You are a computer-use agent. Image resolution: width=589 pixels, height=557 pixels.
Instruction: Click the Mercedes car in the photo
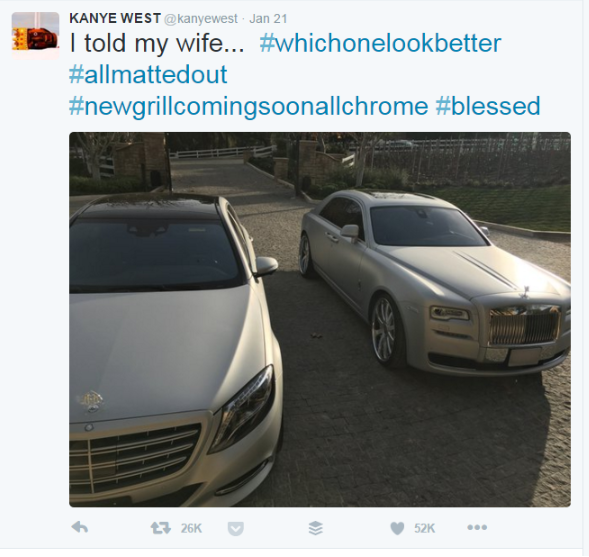click(176, 349)
